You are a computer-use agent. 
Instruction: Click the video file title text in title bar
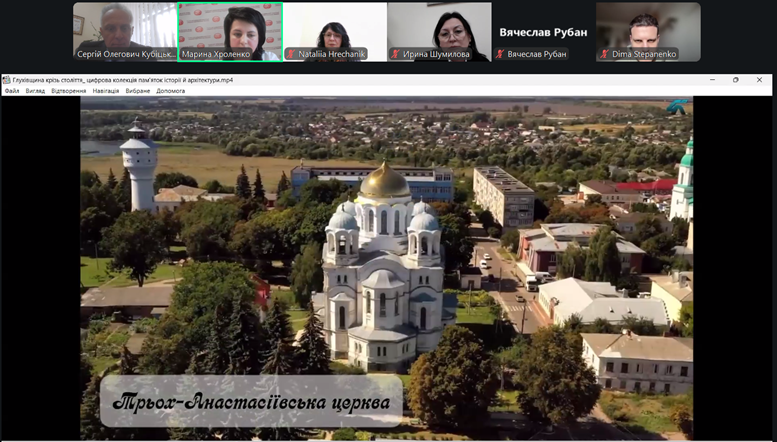pos(123,80)
